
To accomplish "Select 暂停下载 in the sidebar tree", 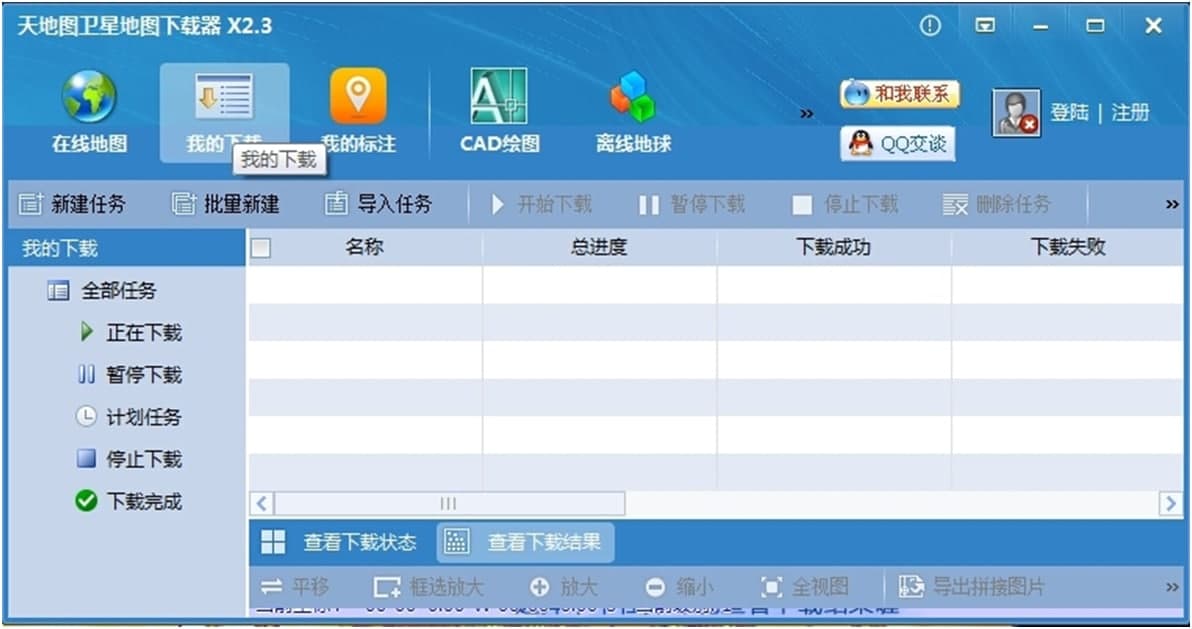I will (129, 375).
